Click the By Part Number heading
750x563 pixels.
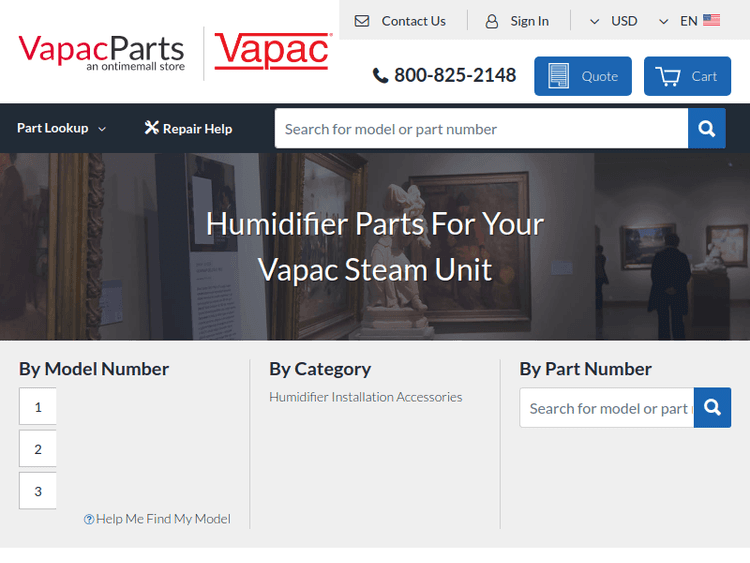point(585,369)
